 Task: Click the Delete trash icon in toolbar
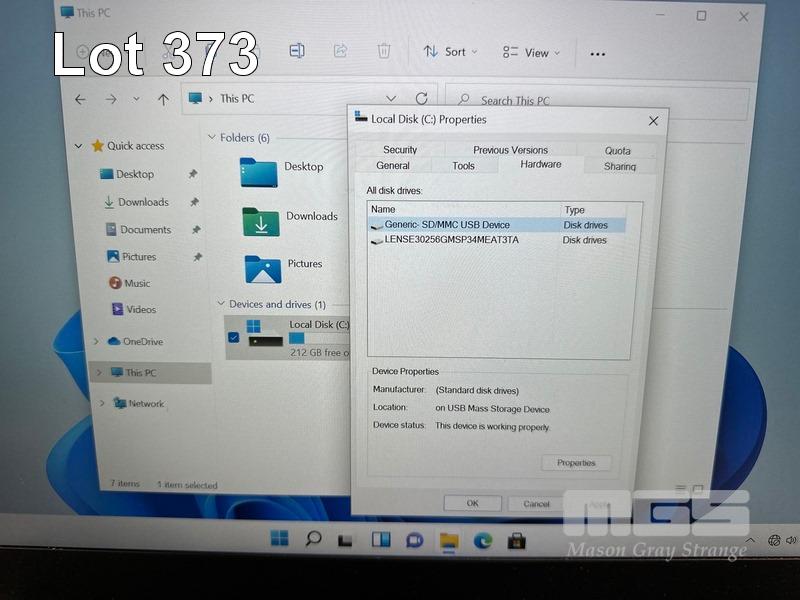[384, 51]
